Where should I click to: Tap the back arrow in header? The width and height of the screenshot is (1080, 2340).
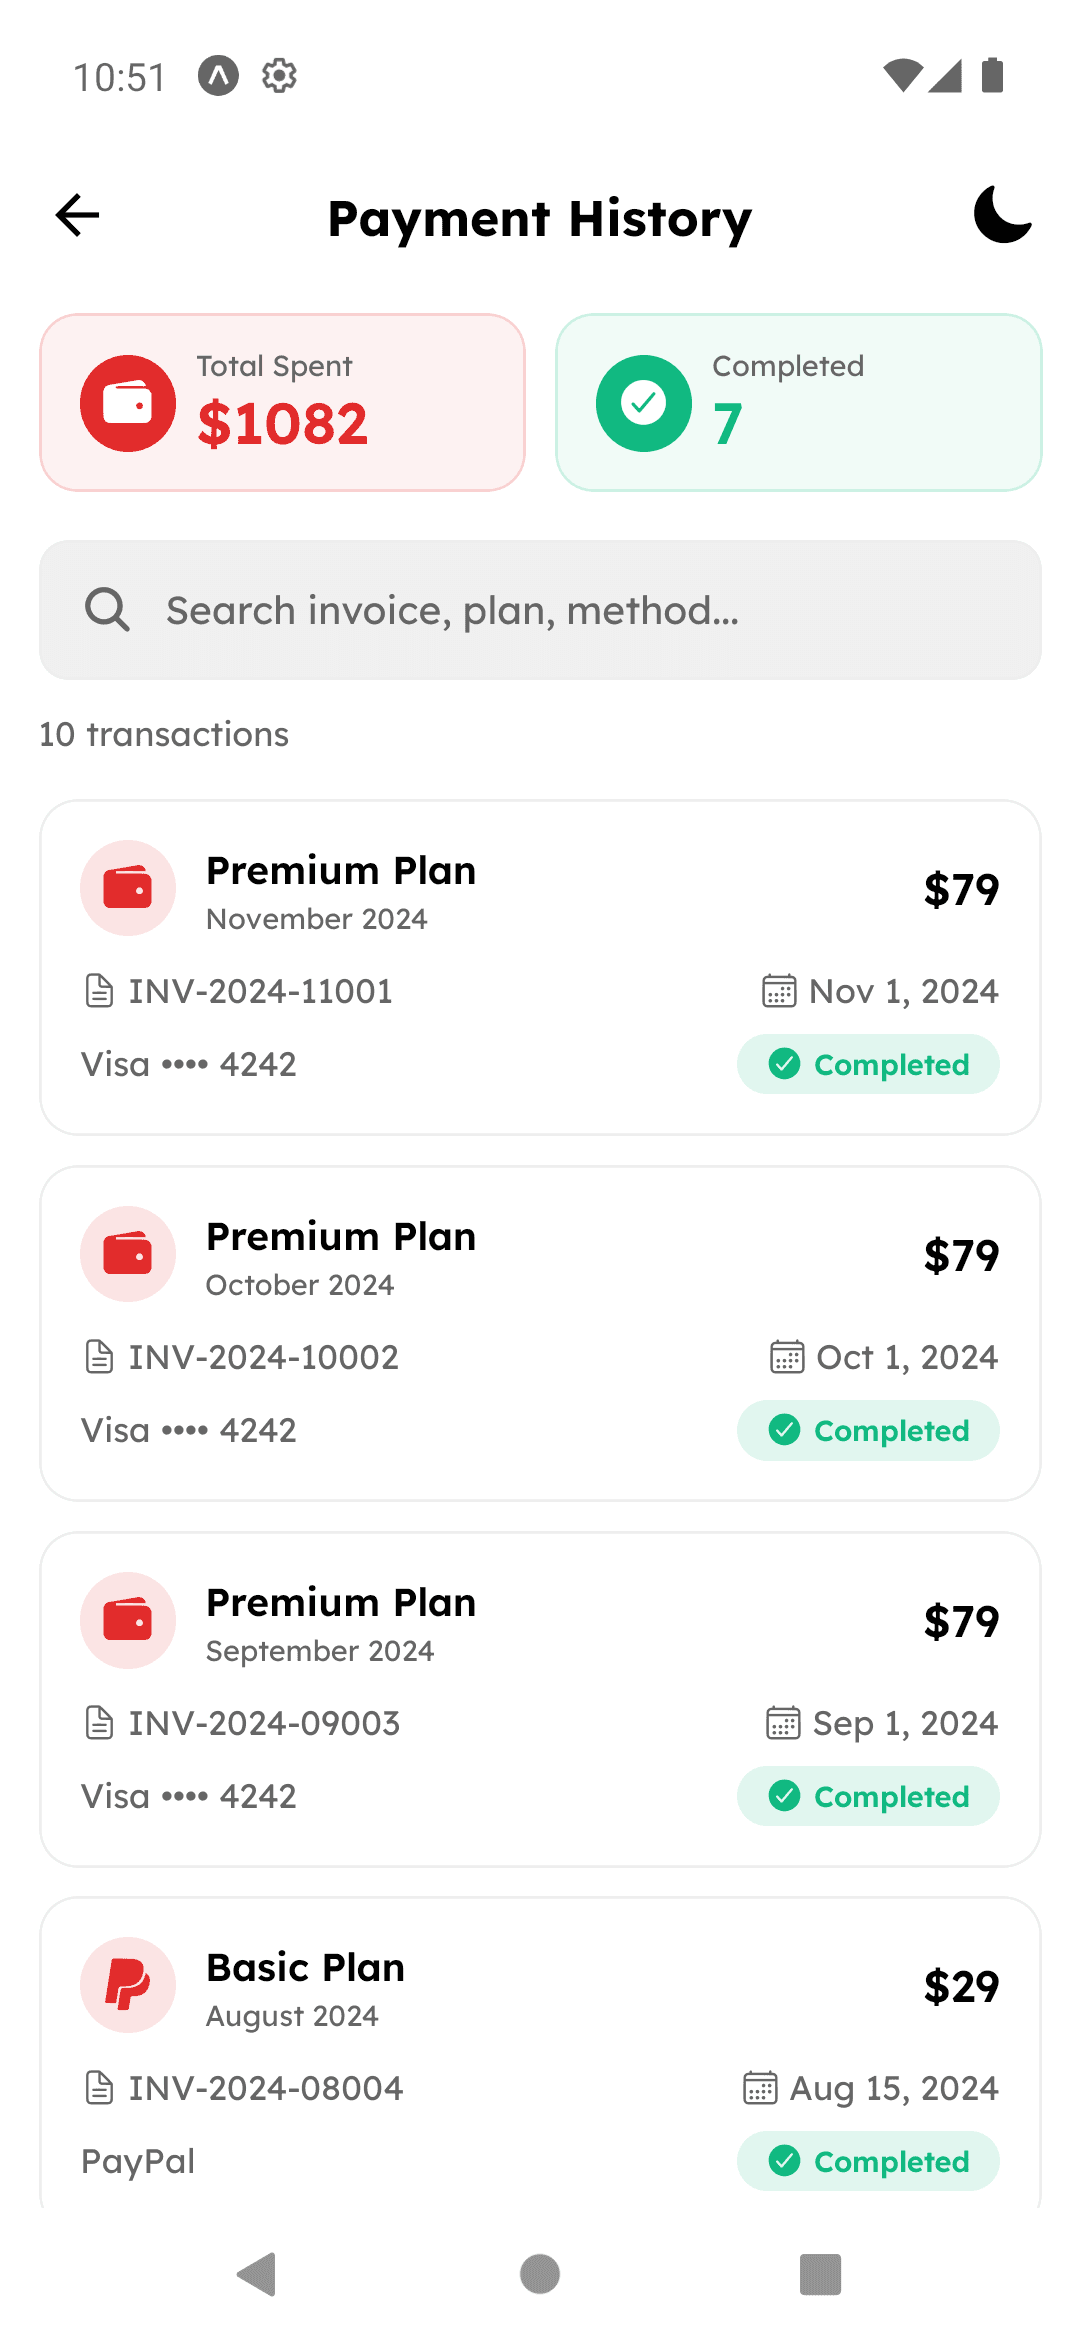[78, 215]
